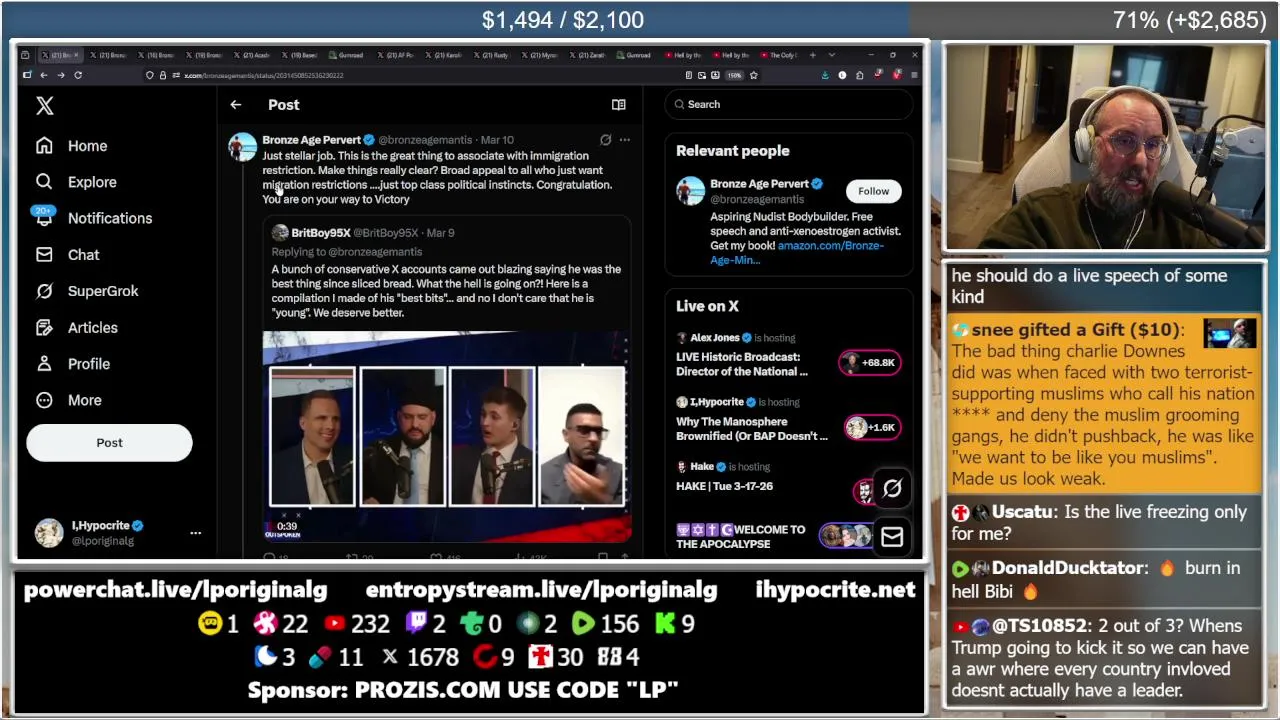Image resolution: width=1280 pixels, height=720 pixels.
Task: Go back with the arrow beside the Post heading
Action: [x=236, y=105]
